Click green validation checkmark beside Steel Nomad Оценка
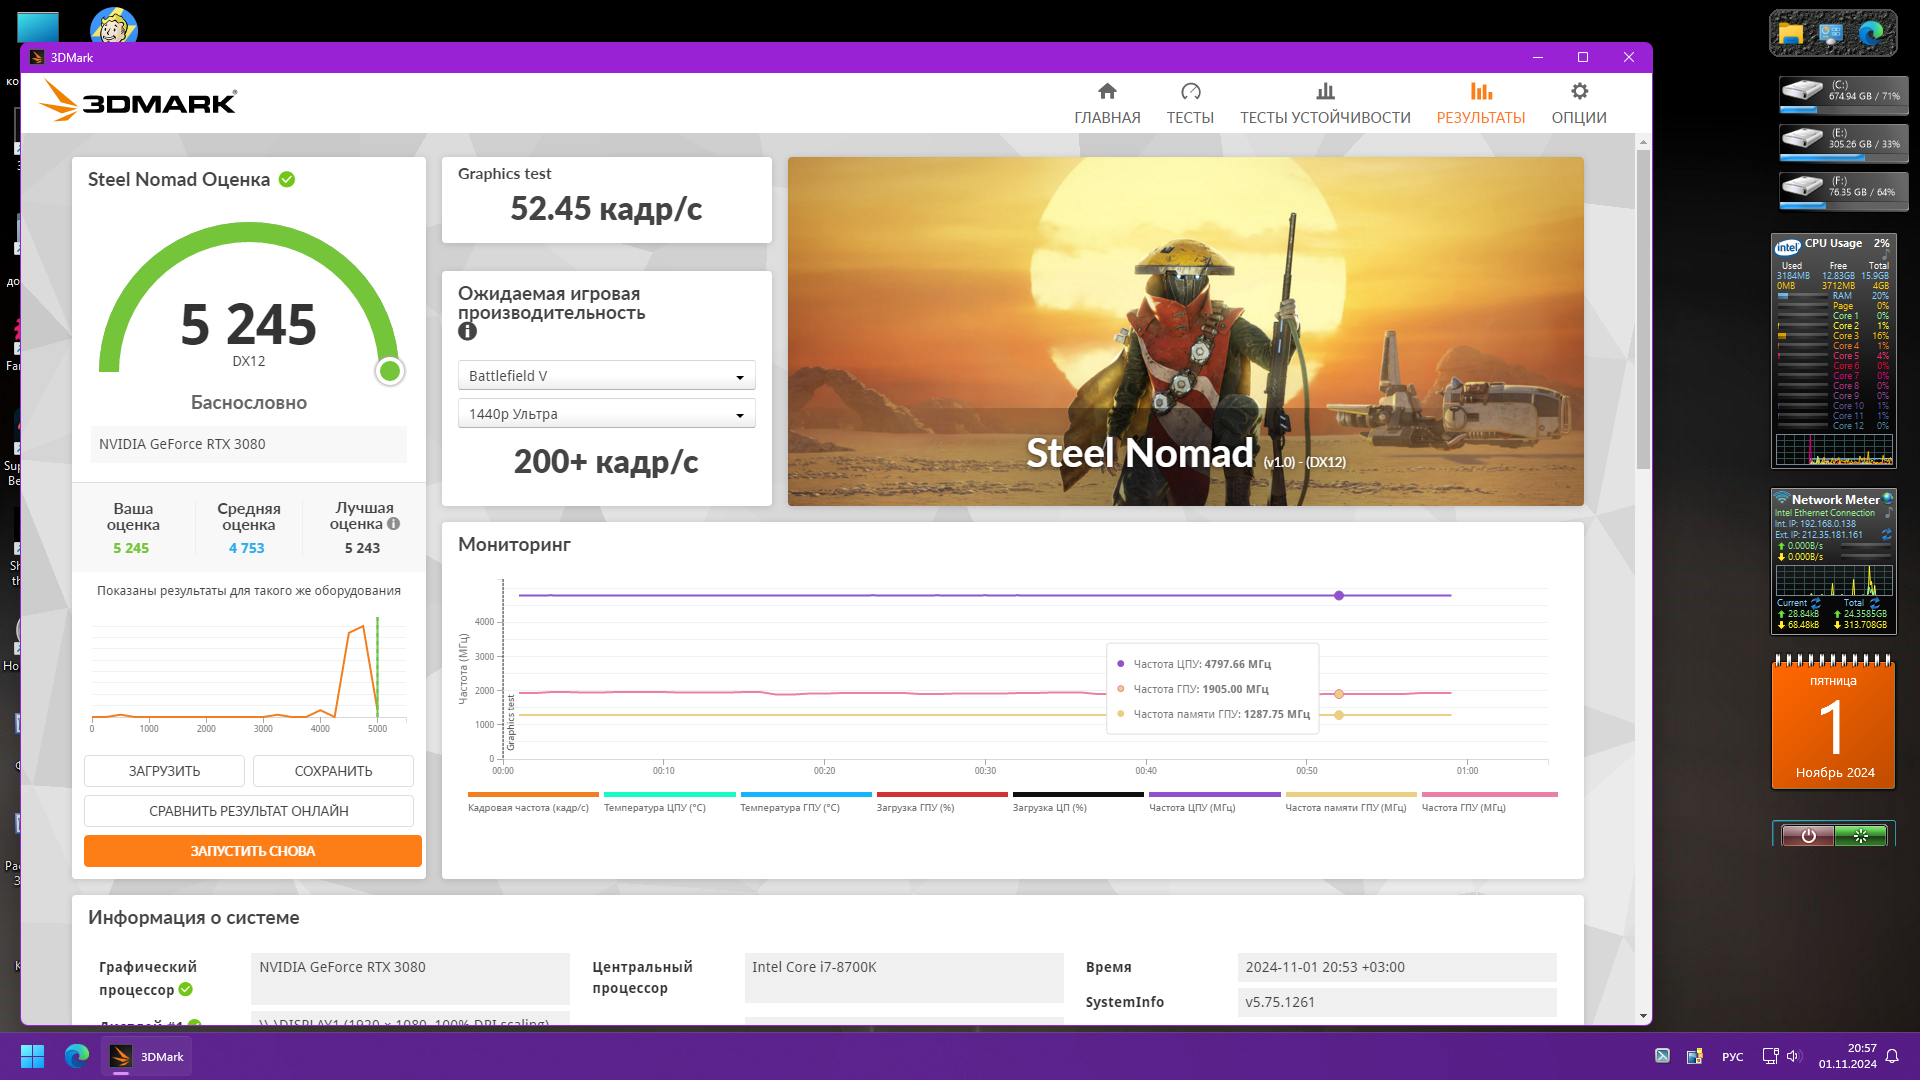The image size is (1920, 1080). click(x=287, y=179)
